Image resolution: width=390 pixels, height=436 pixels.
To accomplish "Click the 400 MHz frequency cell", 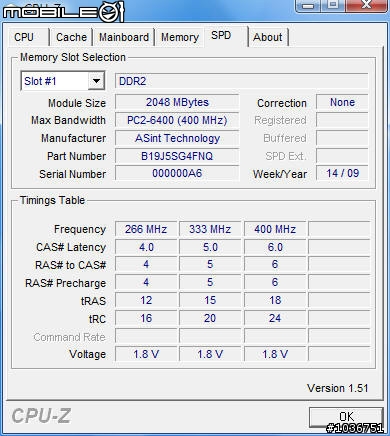I will pyautogui.click(x=275, y=229).
